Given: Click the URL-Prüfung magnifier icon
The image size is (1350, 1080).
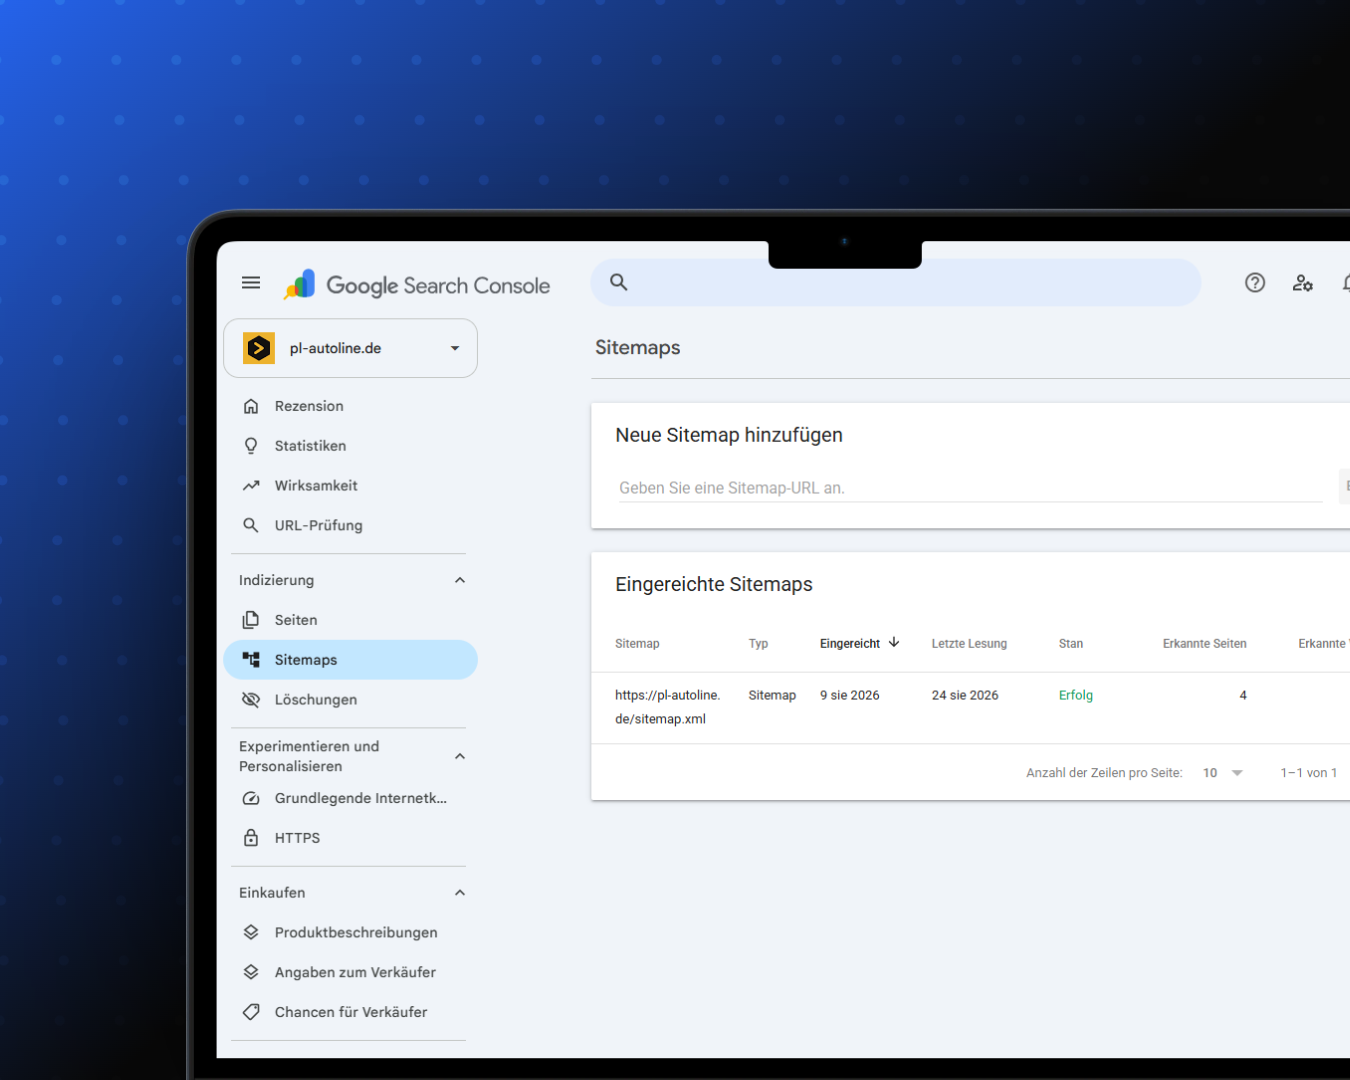Looking at the screenshot, I should click(251, 525).
